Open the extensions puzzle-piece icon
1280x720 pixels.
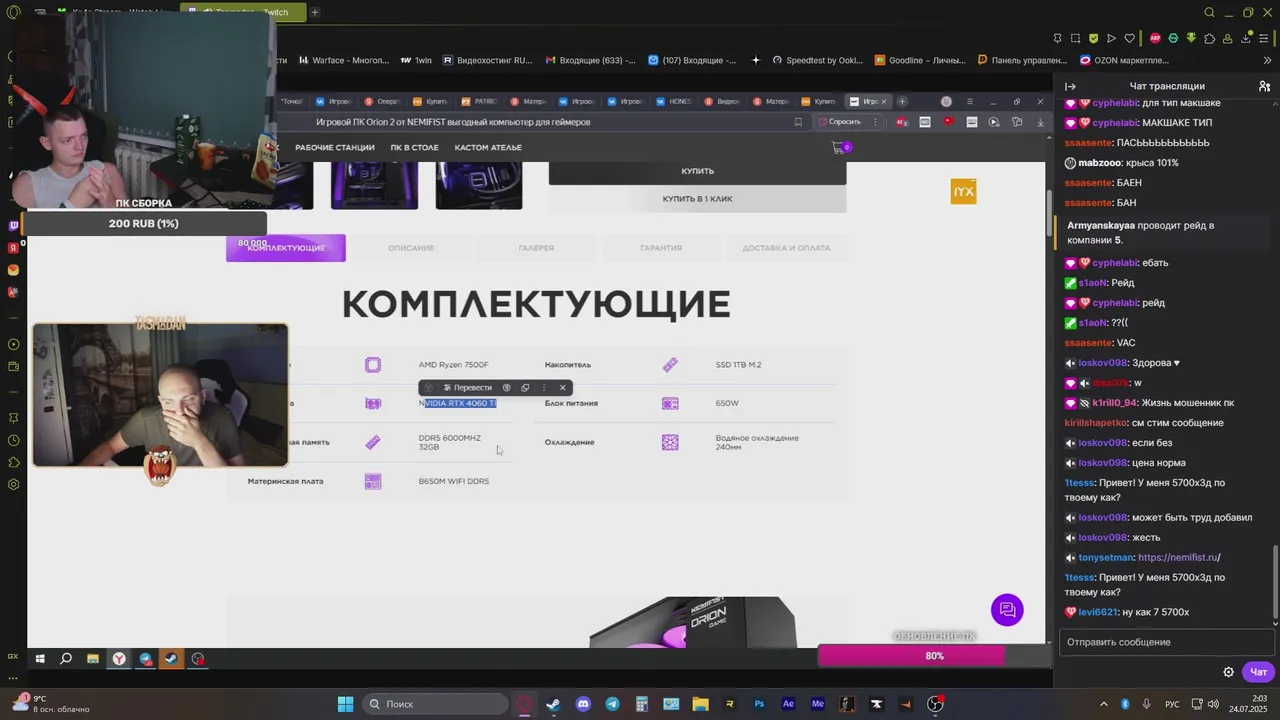coord(1210,38)
